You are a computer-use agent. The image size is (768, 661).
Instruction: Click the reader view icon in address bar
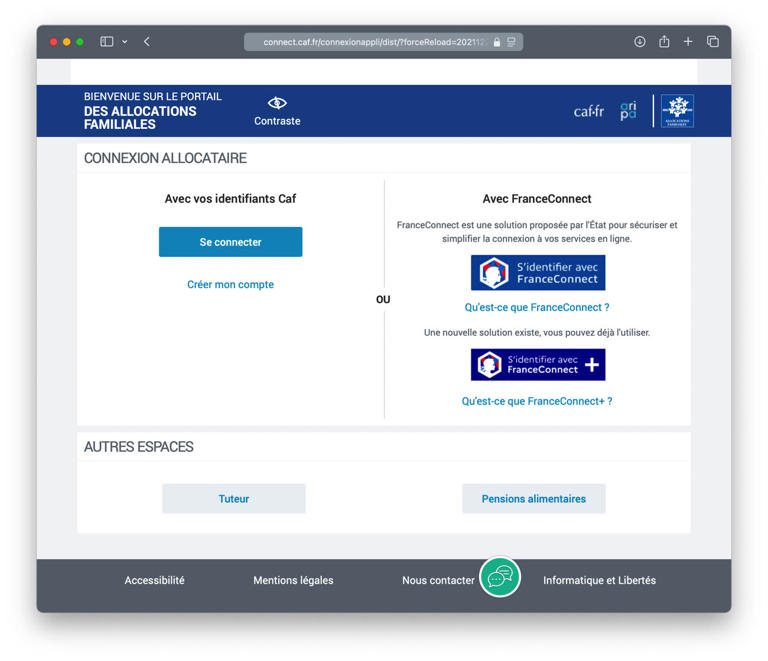point(511,42)
